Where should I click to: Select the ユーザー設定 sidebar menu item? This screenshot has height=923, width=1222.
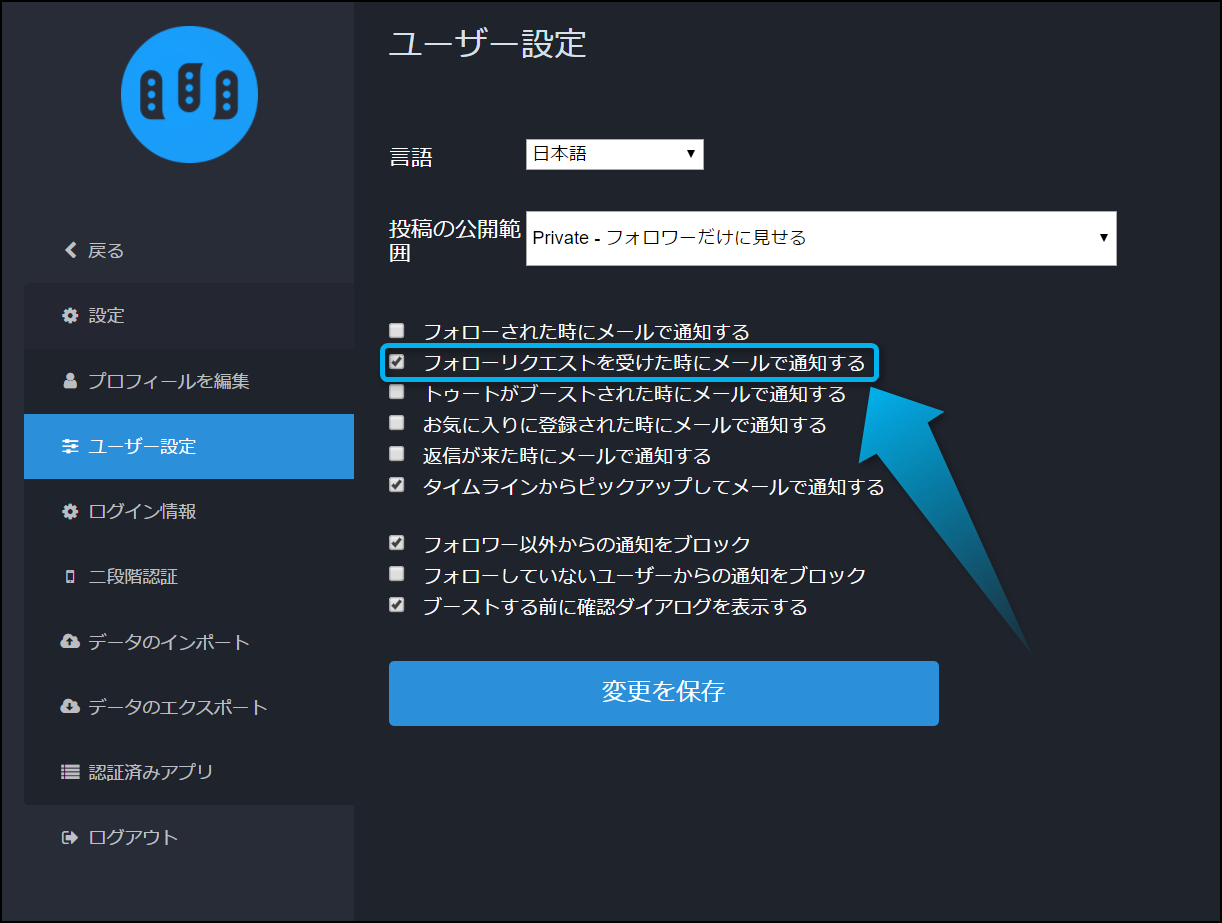click(189, 446)
